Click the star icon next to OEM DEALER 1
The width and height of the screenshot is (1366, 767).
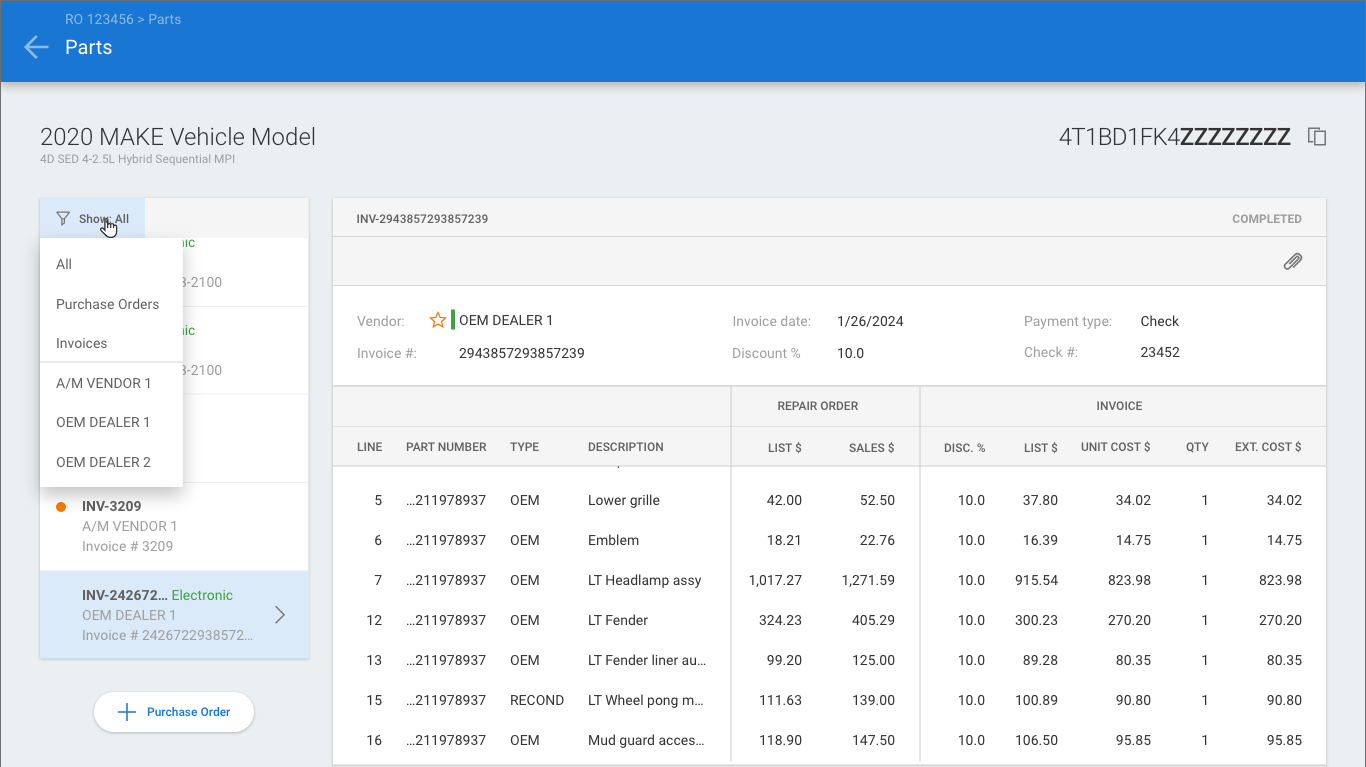[437, 320]
